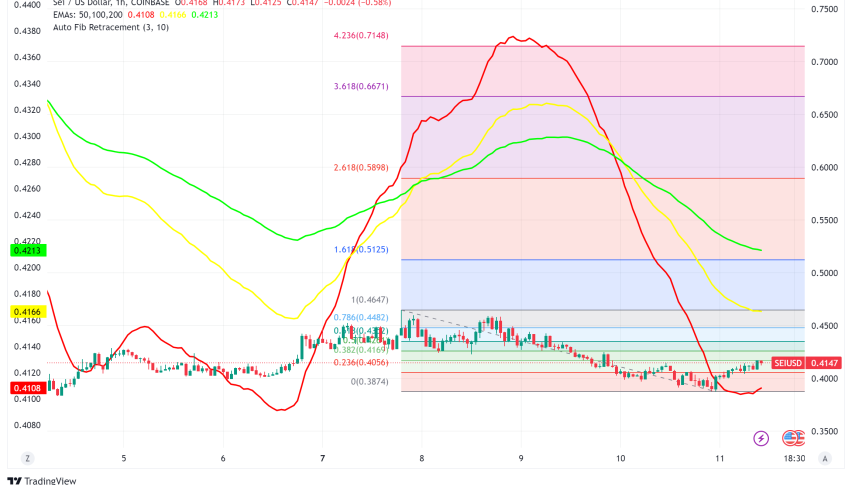The width and height of the screenshot is (852, 485).
Task: Click 0.4360 on the left price scale
Action: tap(27, 57)
